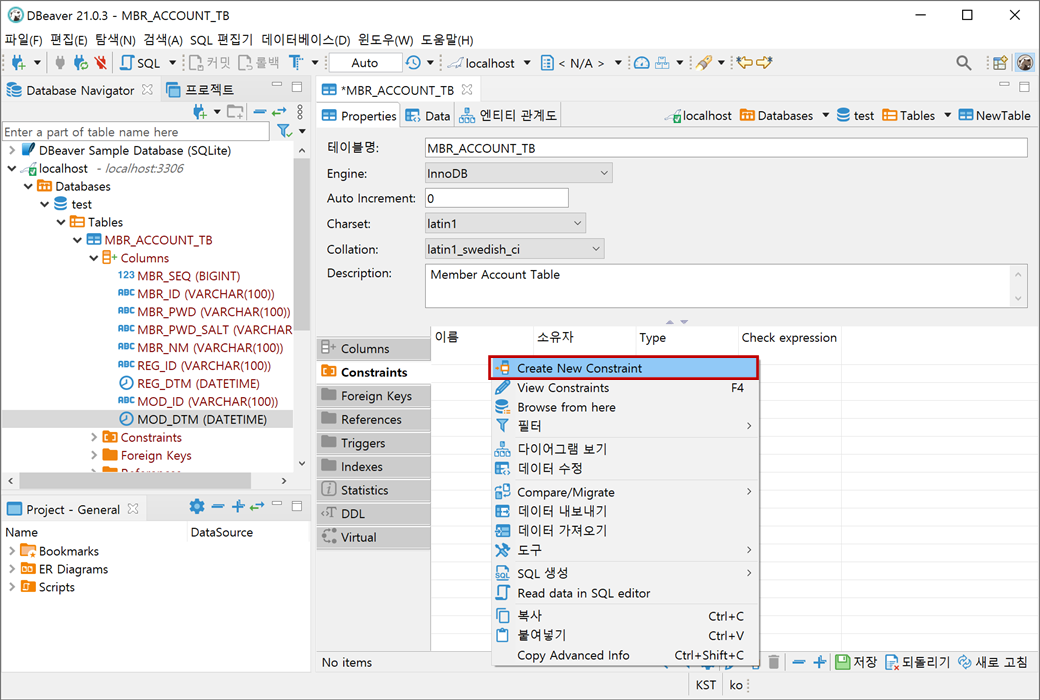Click the bottom bar plus add icon
The width and height of the screenshot is (1040, 700).
pos(820,662)
